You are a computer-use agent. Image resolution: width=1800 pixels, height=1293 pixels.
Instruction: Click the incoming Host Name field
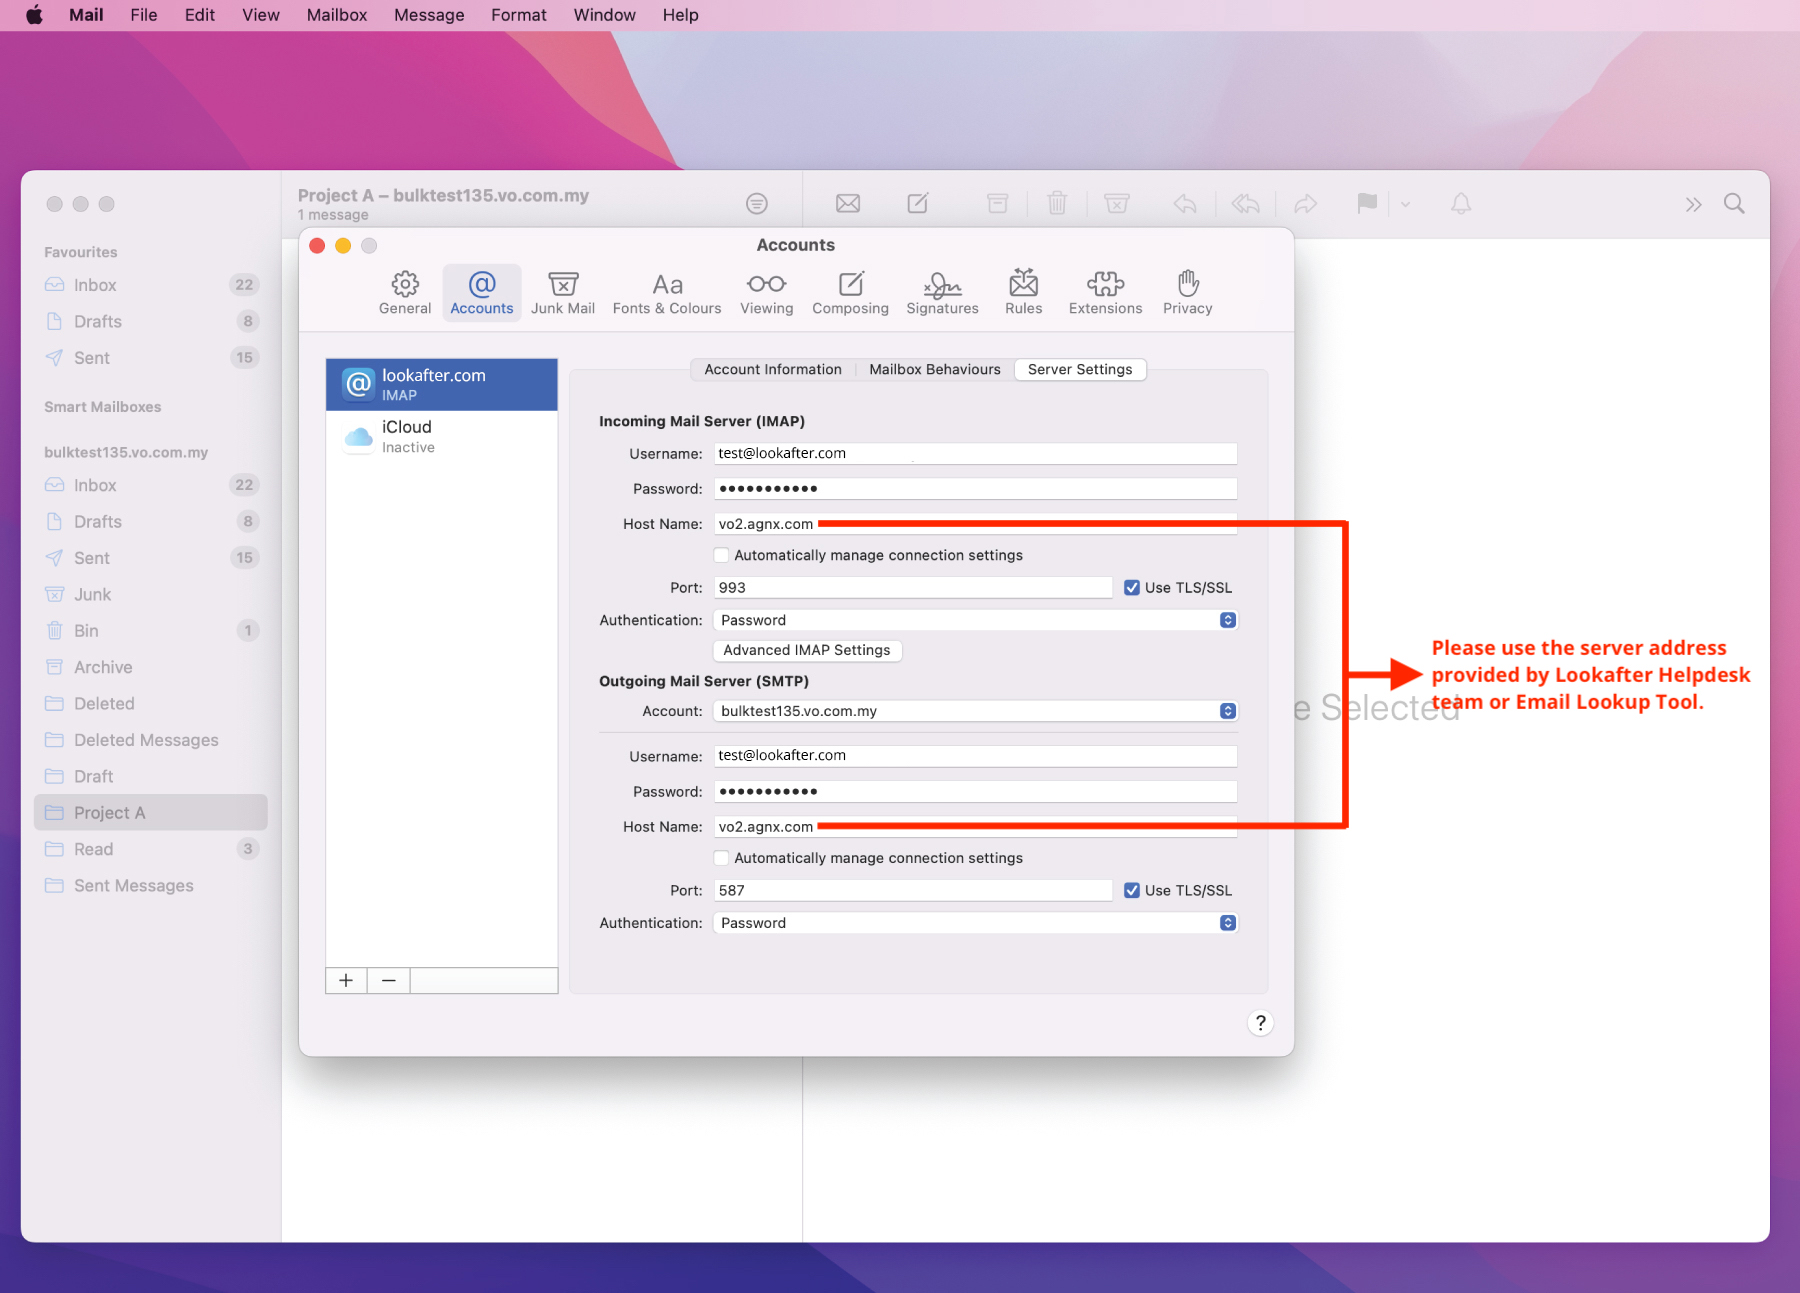[975, 524]
